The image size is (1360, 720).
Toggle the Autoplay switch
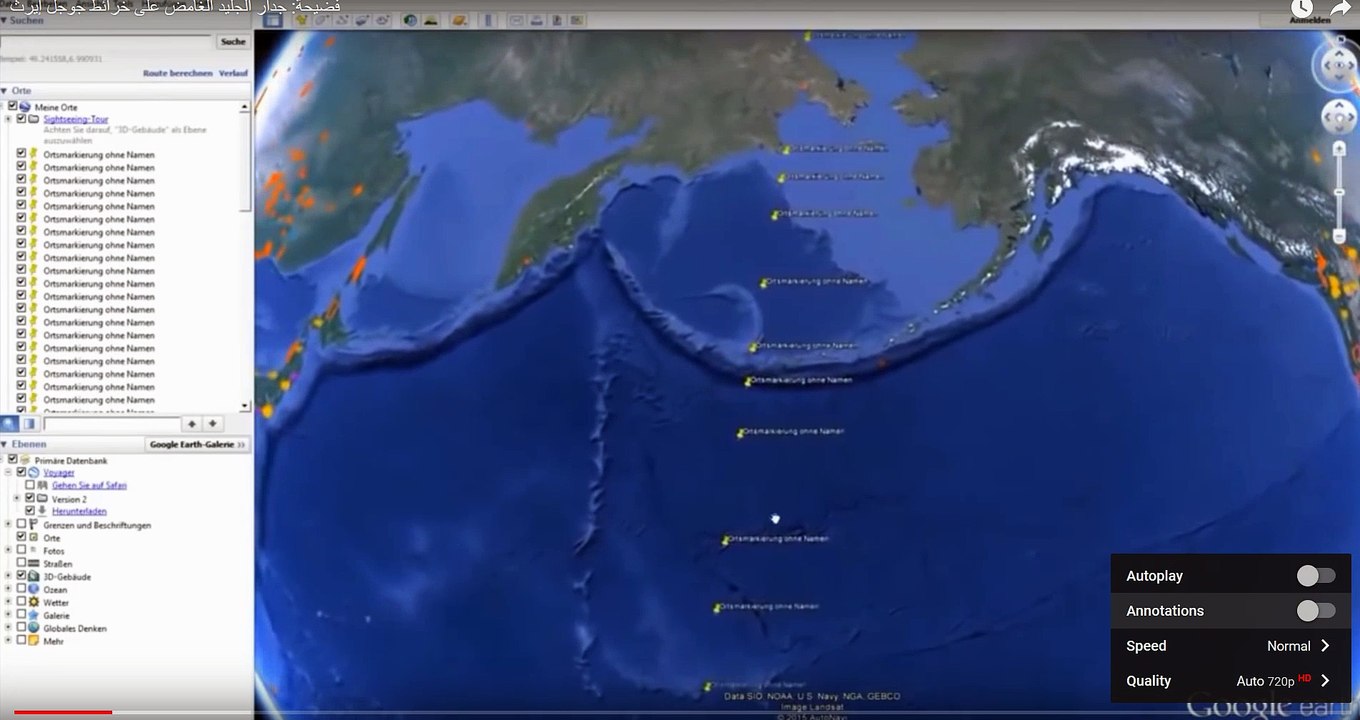[1316, 576]
